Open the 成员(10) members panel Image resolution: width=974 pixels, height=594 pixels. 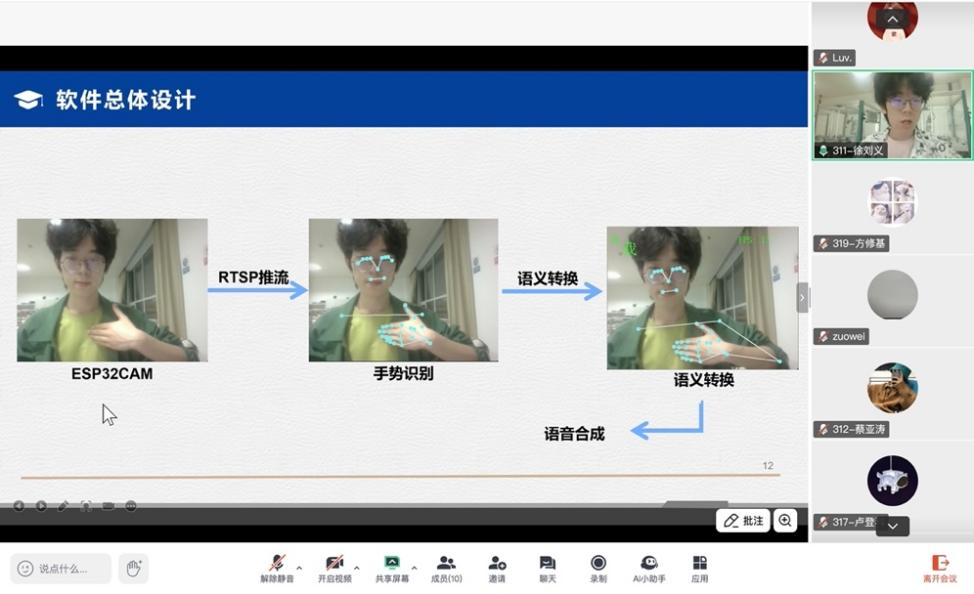(x=446, y=568)
